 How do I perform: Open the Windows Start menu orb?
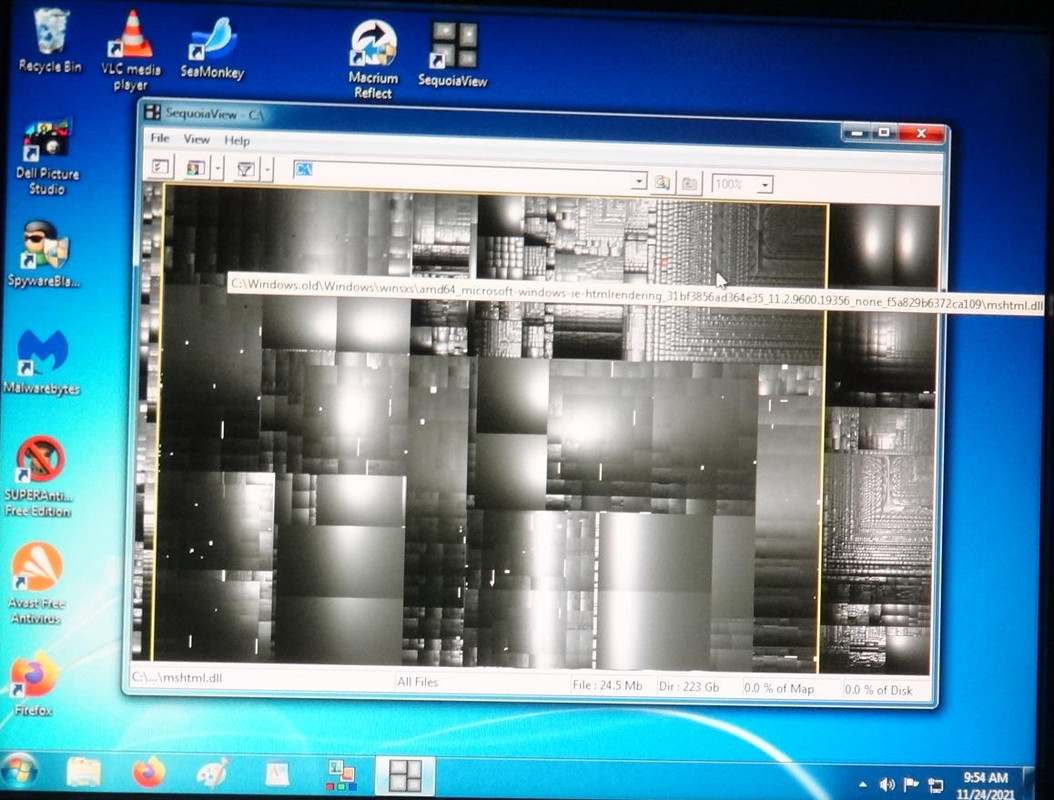pyautogui.click(x=19, y=772)
